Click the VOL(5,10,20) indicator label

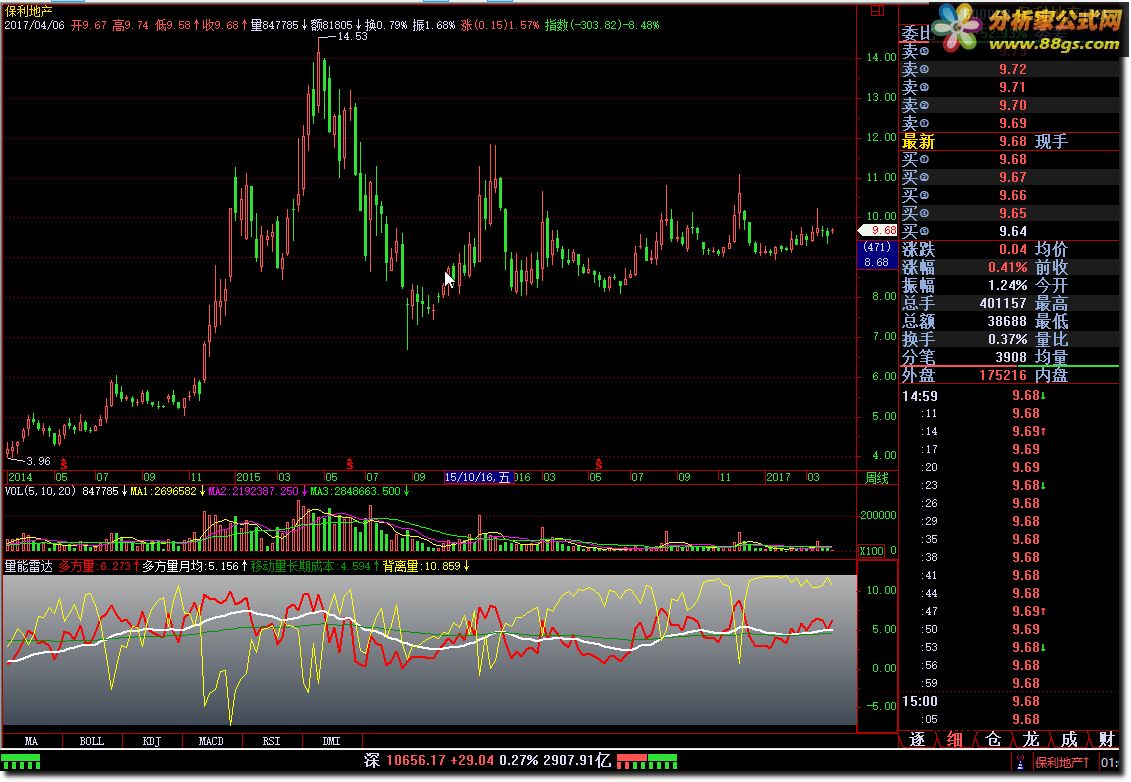click(40, 491)
